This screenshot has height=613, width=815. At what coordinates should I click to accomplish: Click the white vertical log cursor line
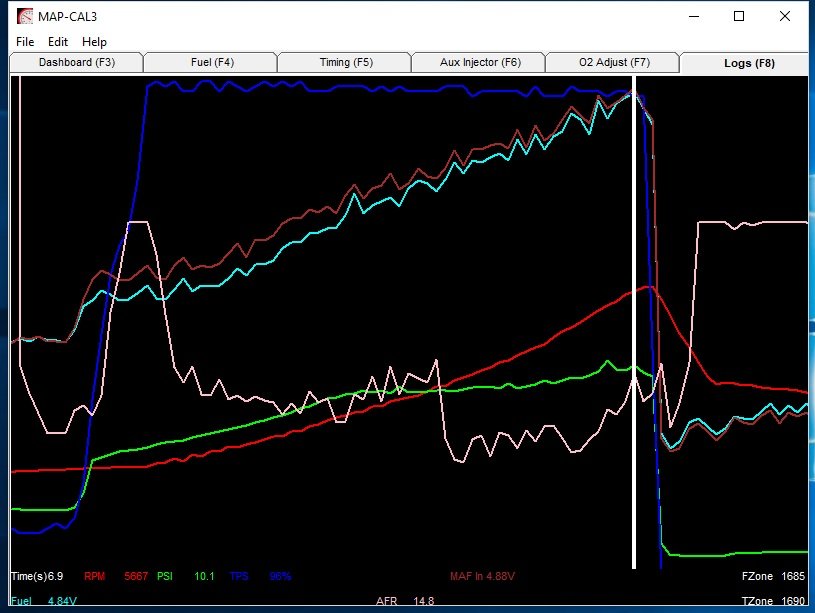pos(634,322)
